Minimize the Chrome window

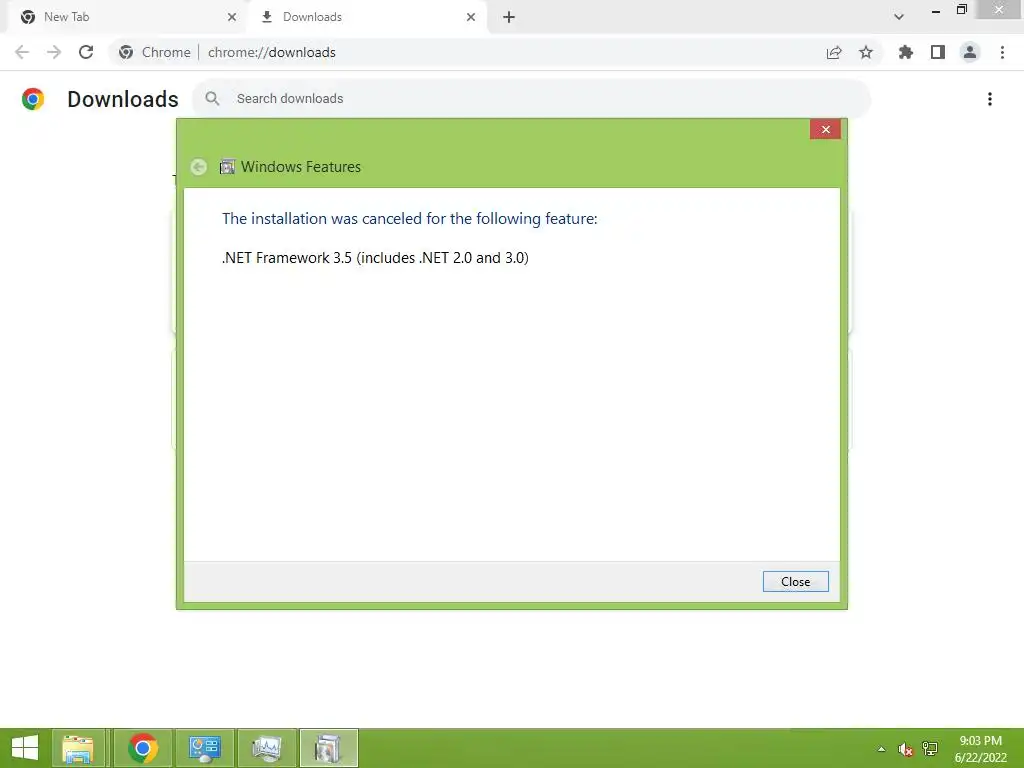[x=936, y=10]
